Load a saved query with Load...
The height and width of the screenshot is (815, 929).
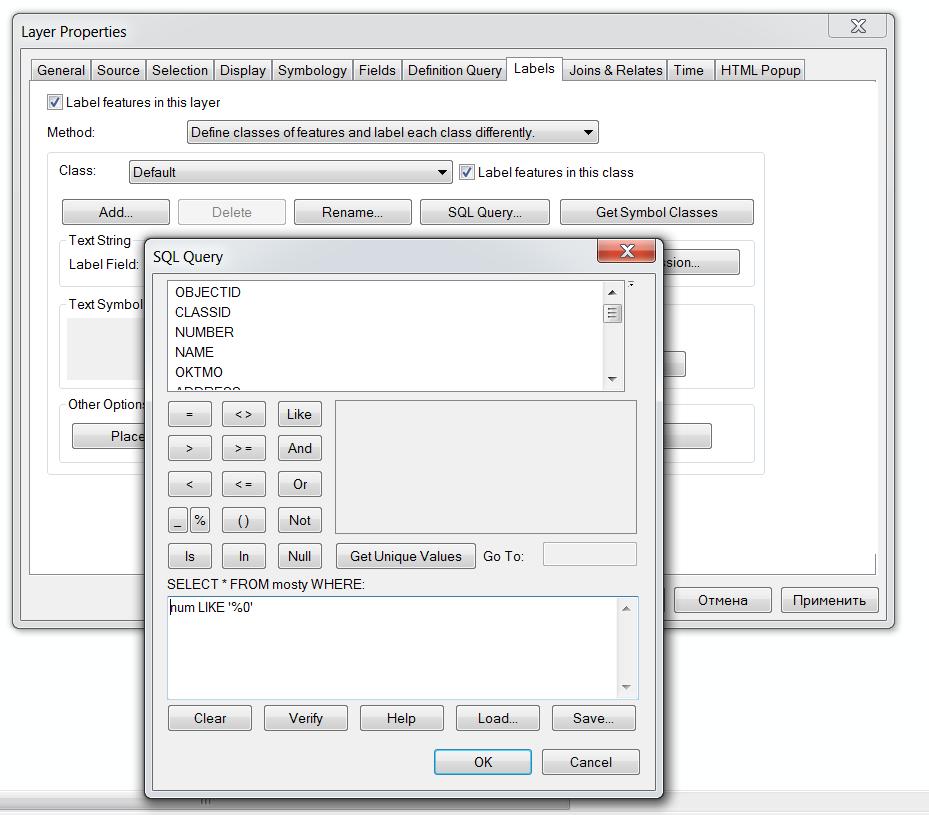498,718
